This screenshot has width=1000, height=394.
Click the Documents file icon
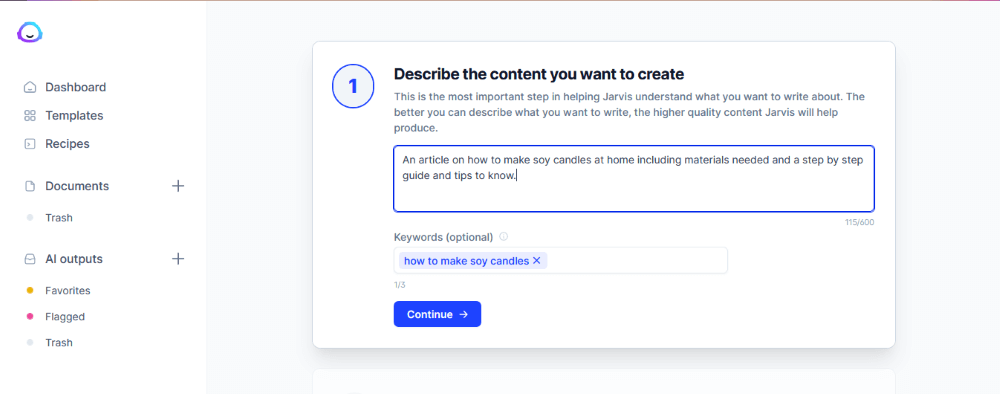(x=29, y=186)
